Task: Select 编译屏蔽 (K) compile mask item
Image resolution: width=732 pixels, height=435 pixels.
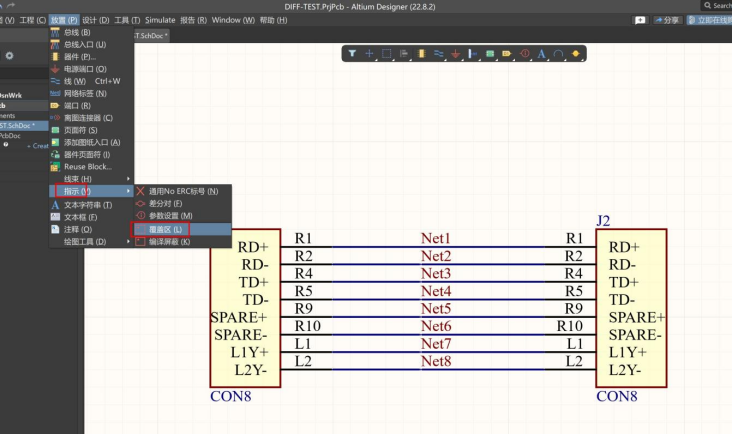Action: click(183, 242)
